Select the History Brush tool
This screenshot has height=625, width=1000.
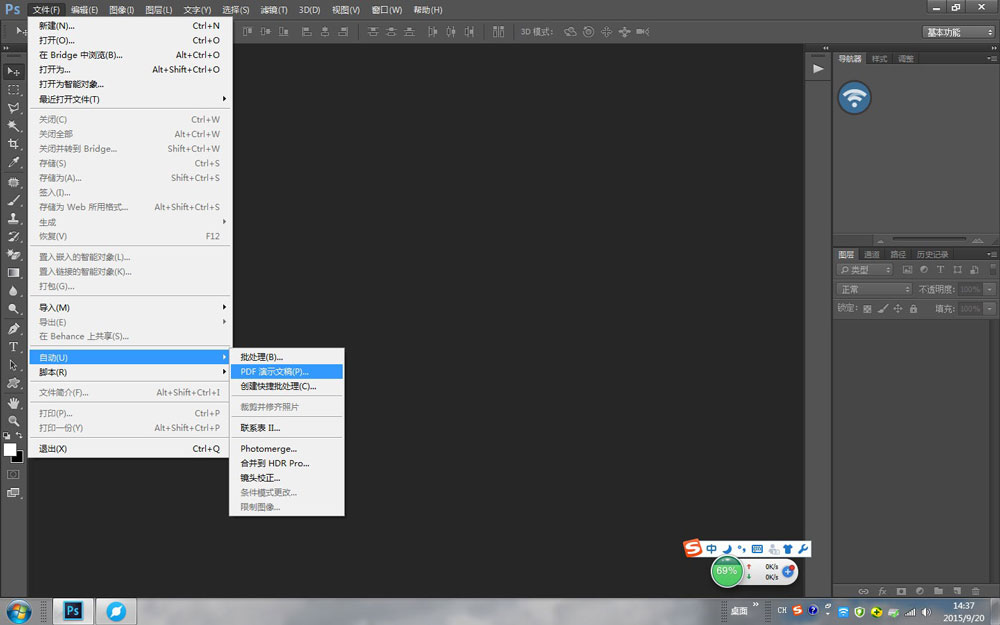13,237
